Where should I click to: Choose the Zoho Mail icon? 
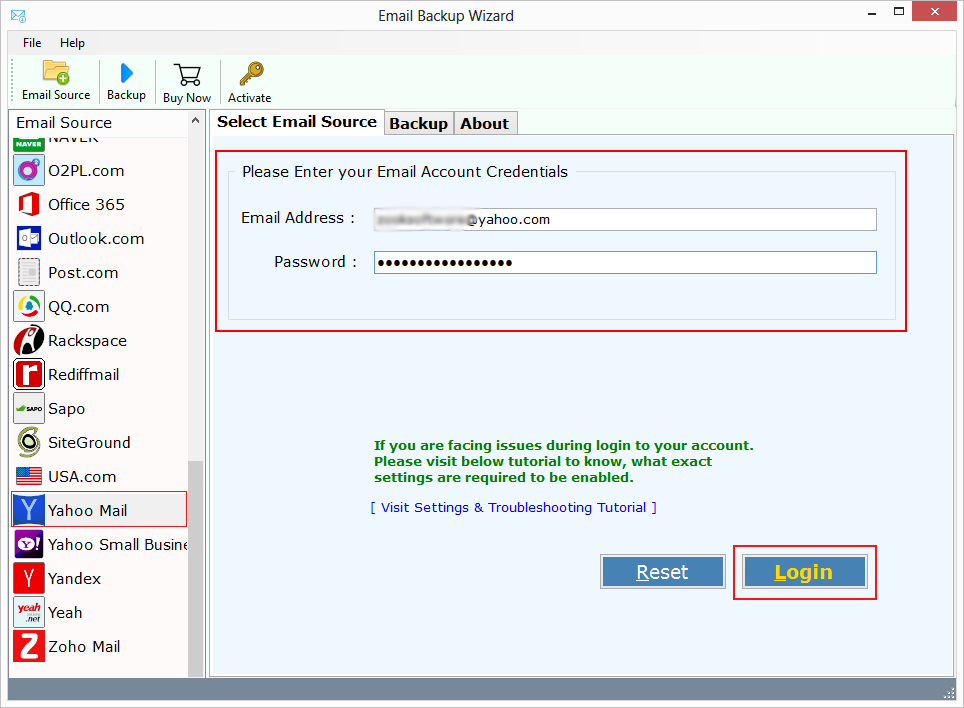pyautogui.click(x=29, y=647)
